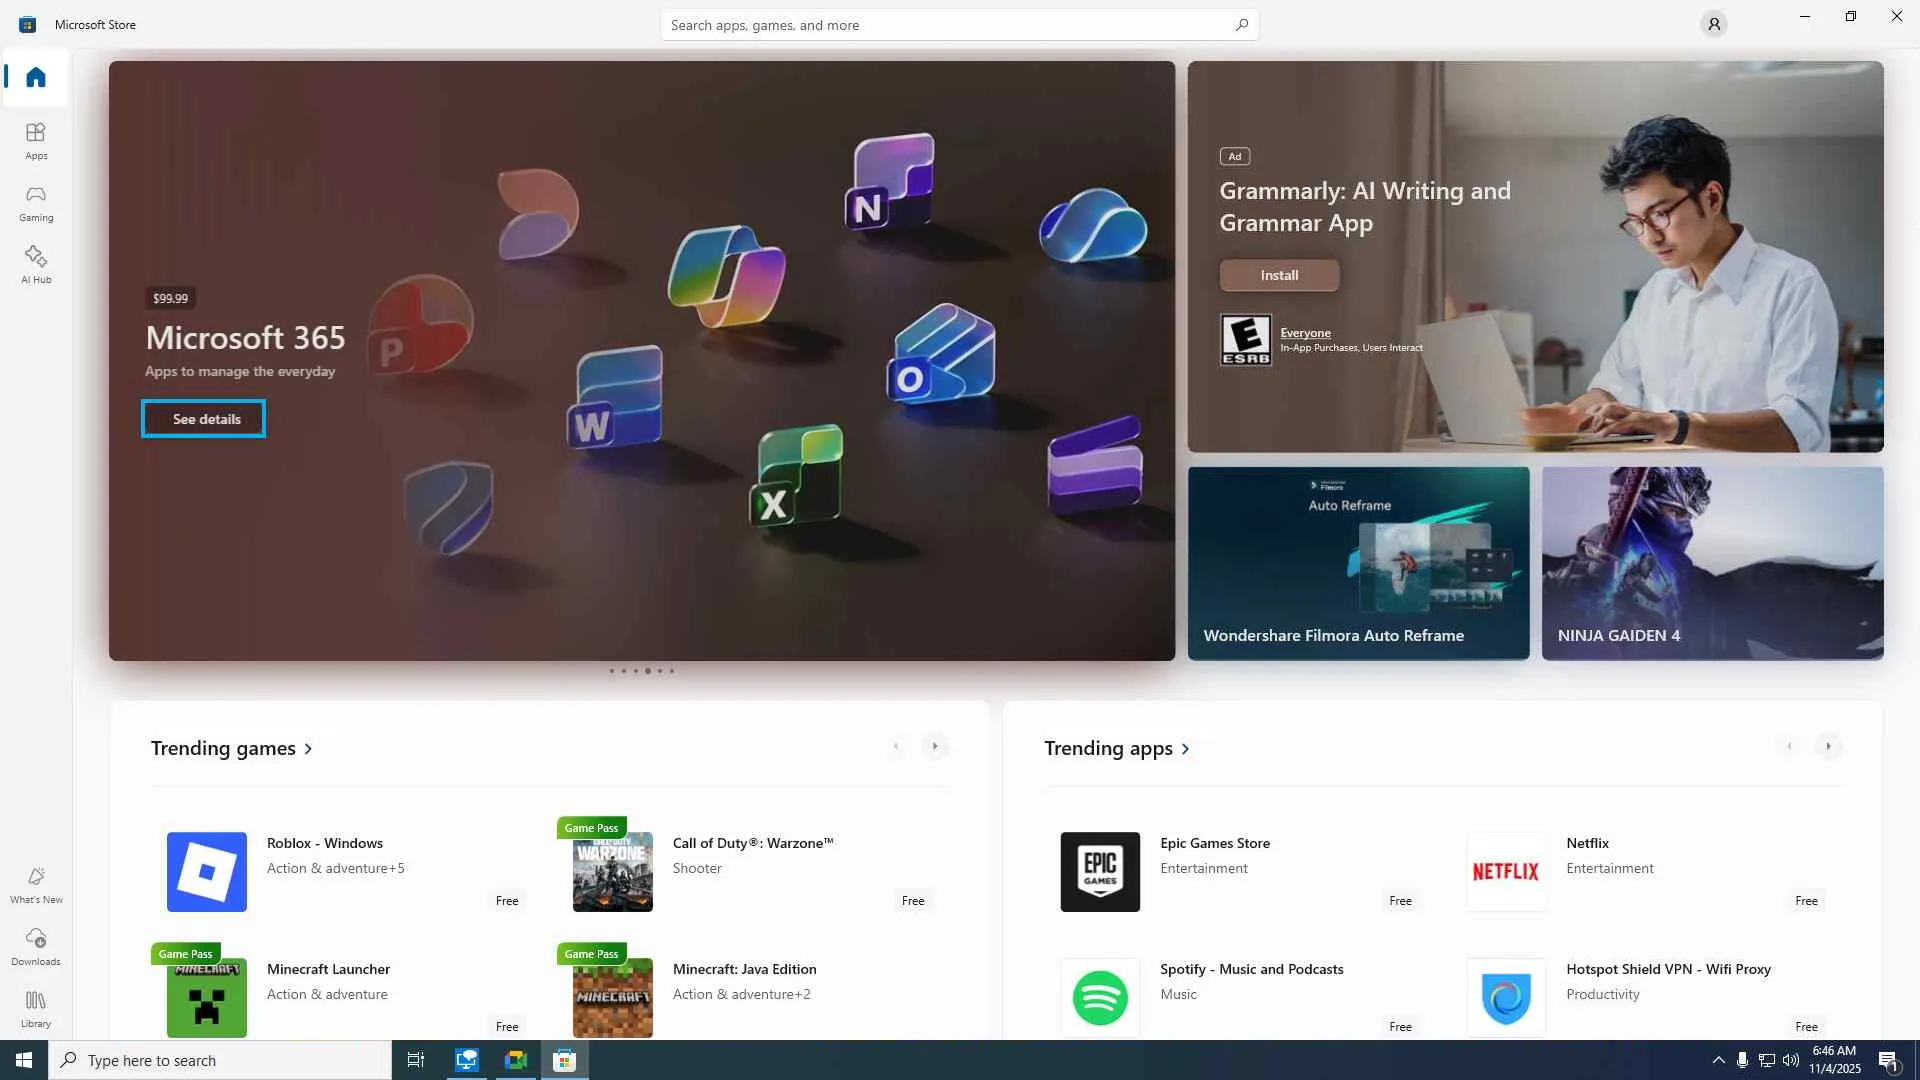The width and height of the screenshot is (1920, 1080).
Task: Select last carousel page indicator dot
Action: tap(672, 671)
